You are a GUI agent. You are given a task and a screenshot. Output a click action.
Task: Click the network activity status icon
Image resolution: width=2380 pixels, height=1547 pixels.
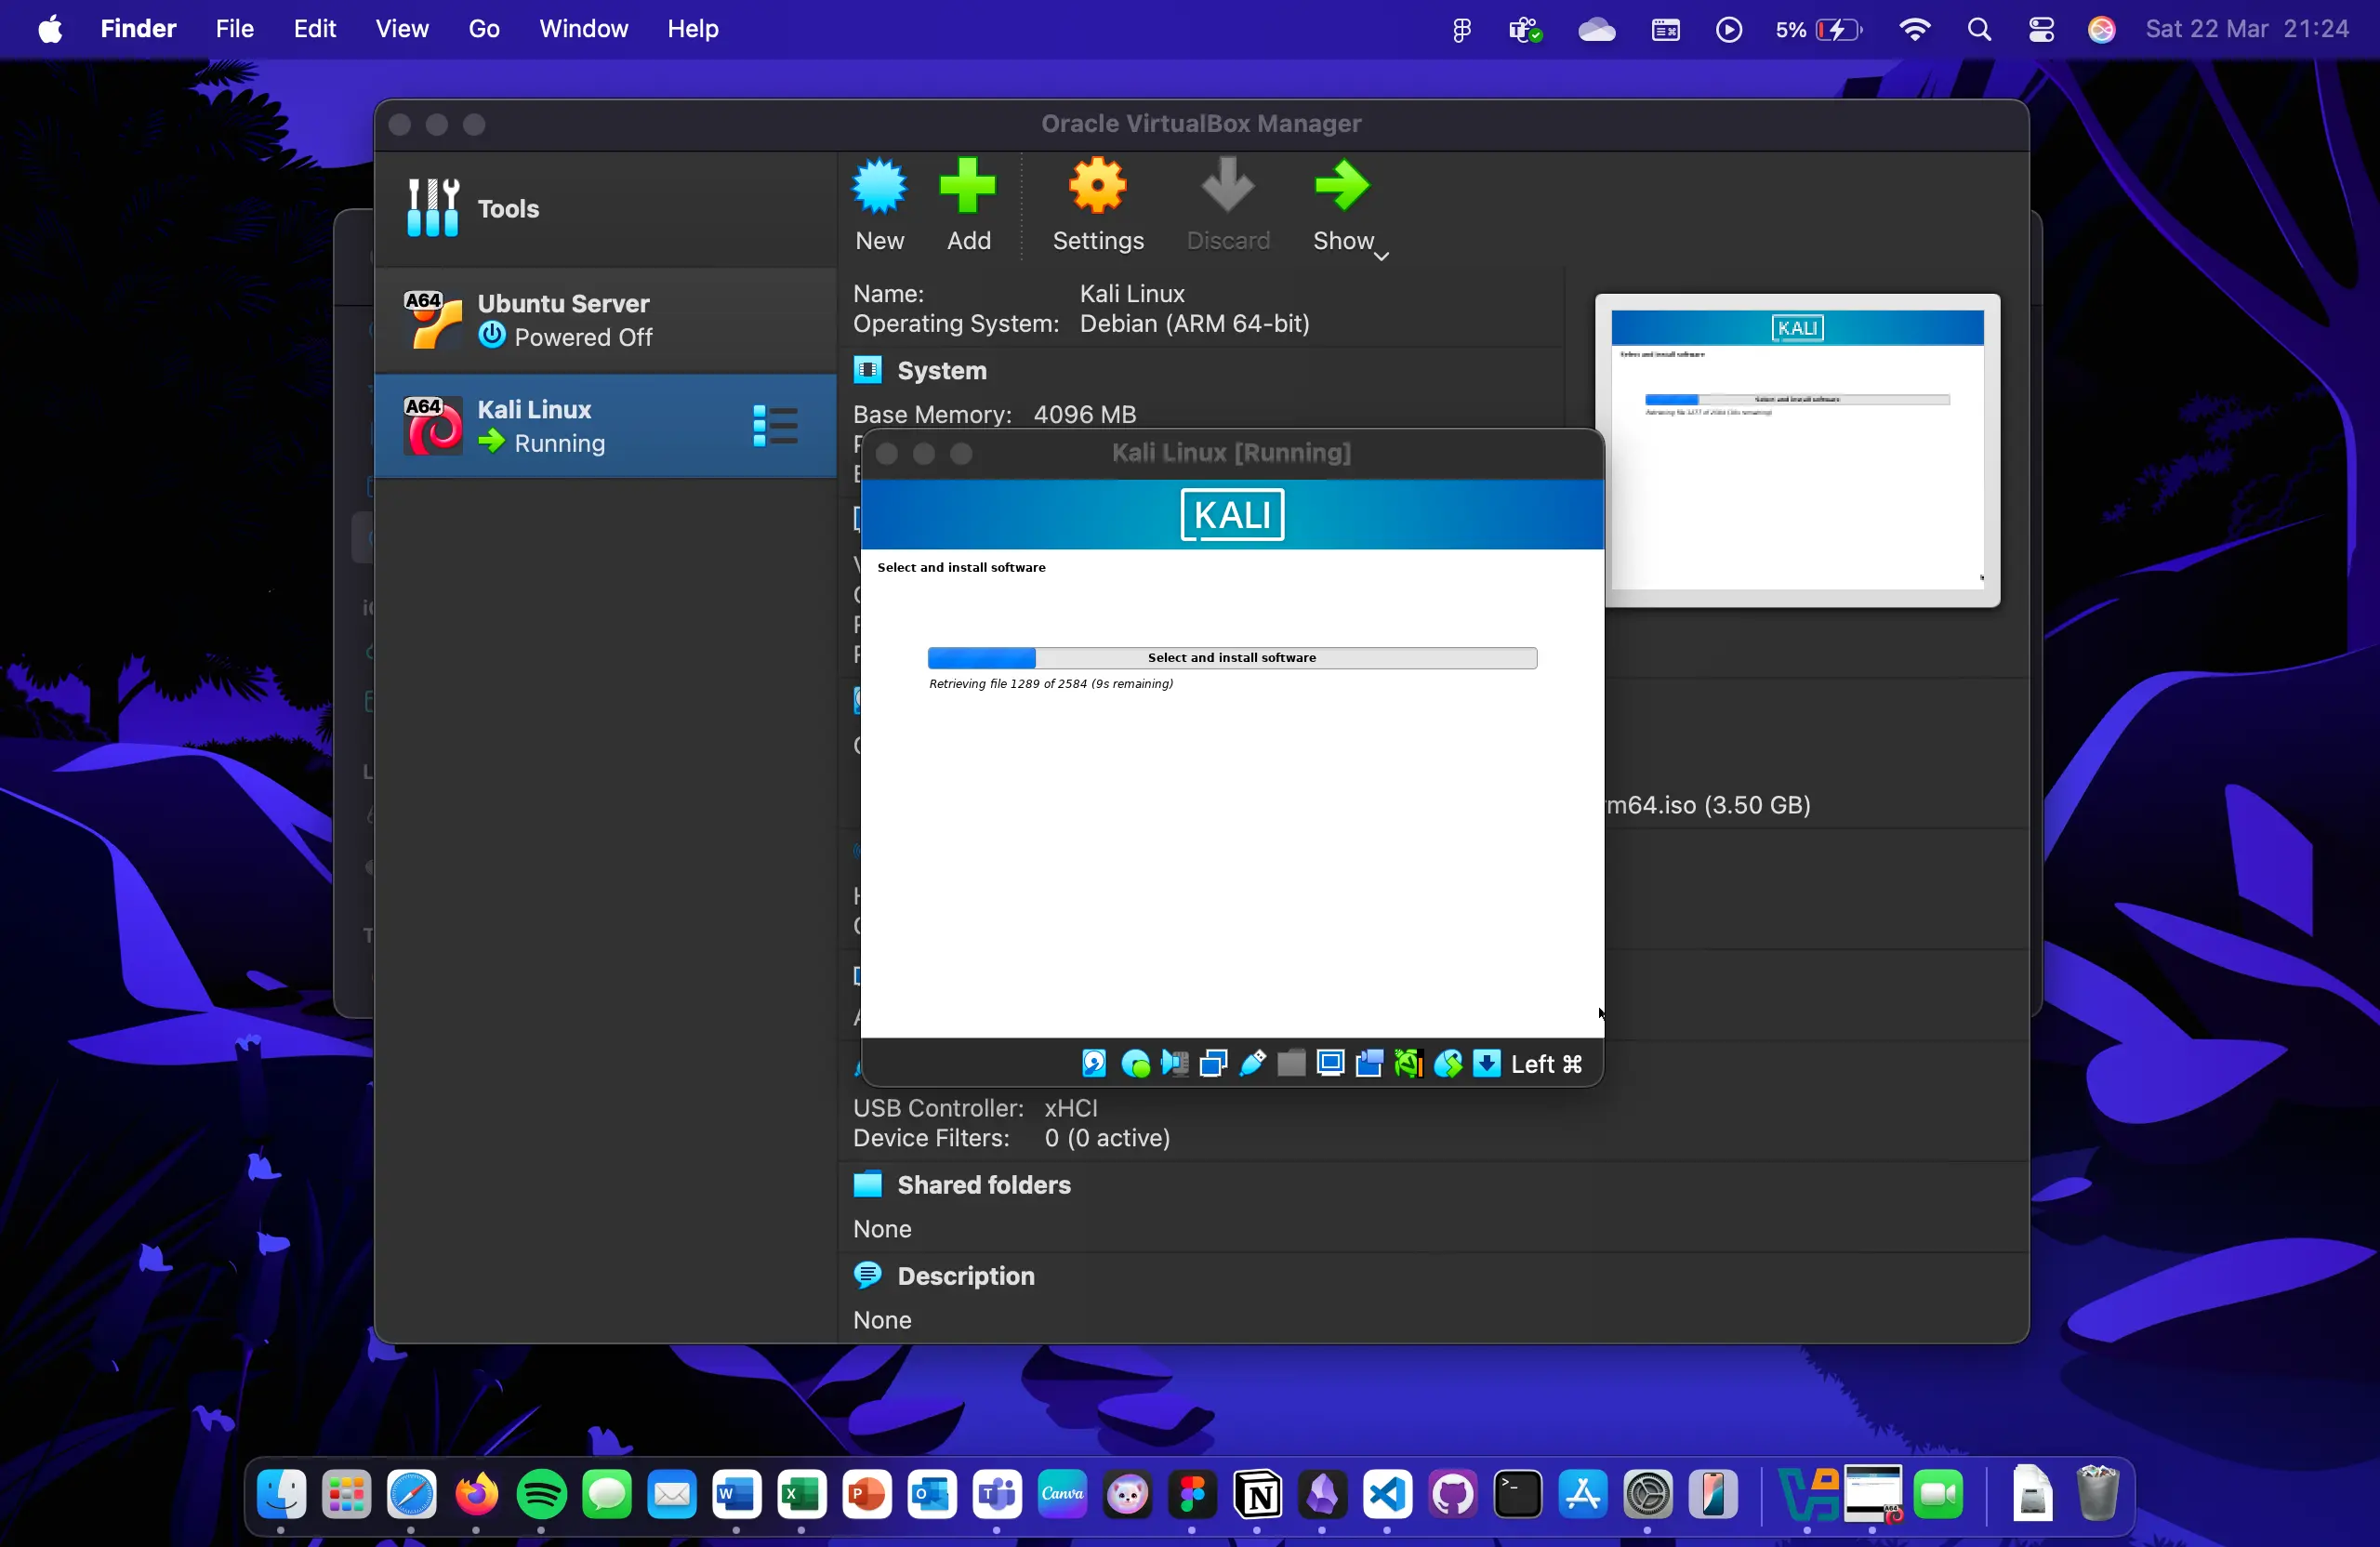(x=1211, y=1062)
